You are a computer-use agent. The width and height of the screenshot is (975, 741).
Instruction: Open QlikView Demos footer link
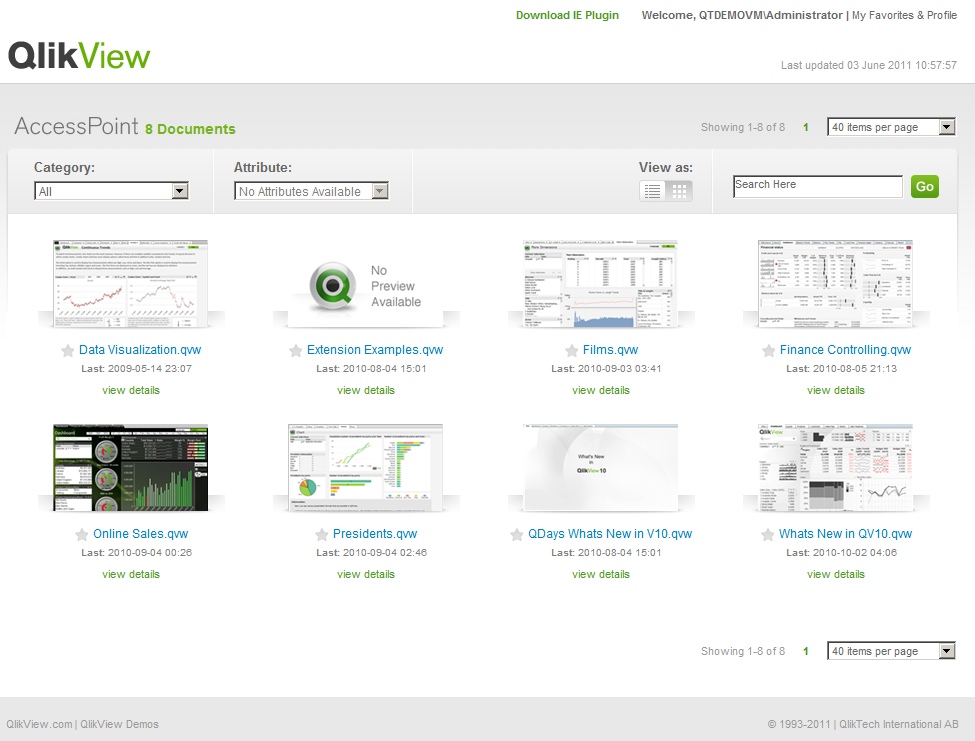click(x=119, y=724)
